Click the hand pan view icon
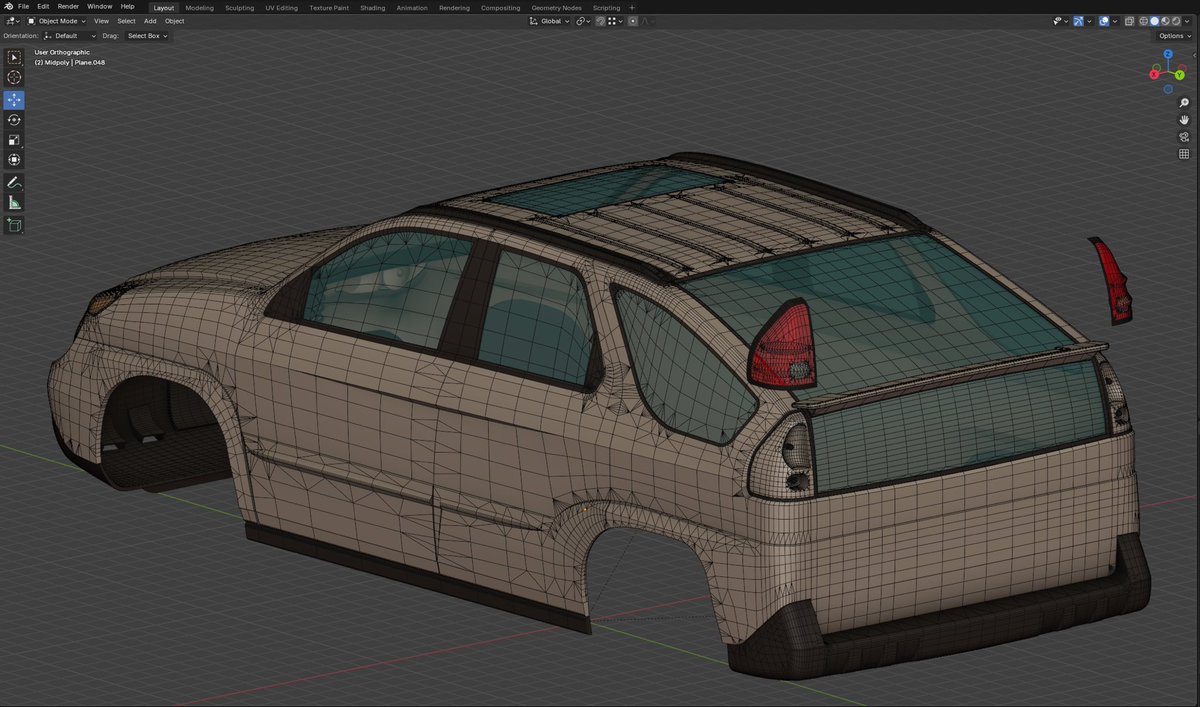 click(x=1184, y=120)
